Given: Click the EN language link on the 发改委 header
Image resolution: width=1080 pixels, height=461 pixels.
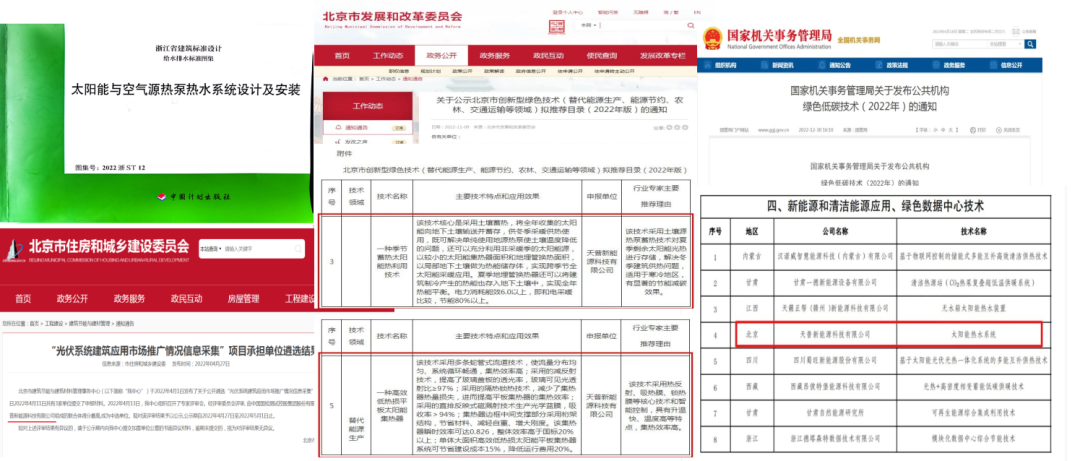Looking at the screenshot, I should (697, 12).
